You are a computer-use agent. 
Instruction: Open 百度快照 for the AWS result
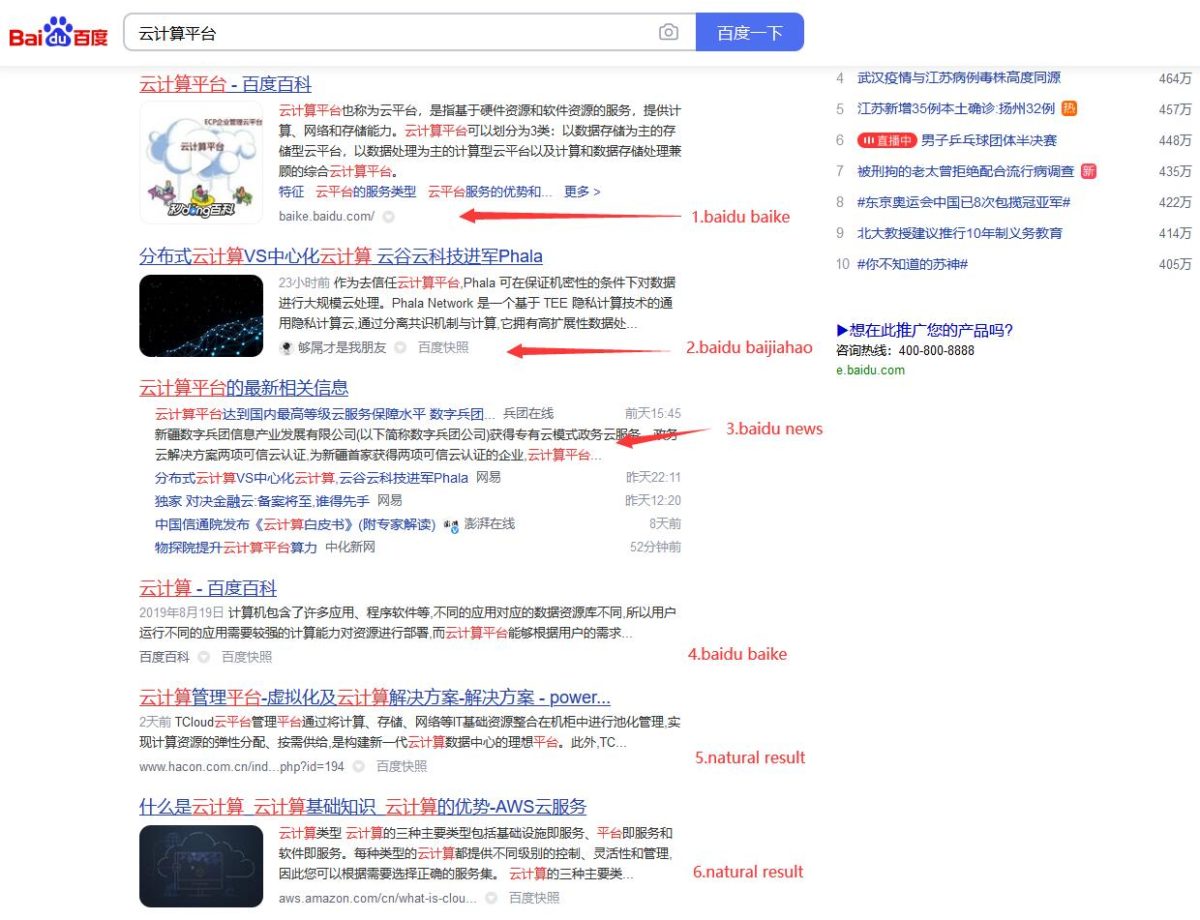pyautogui.click(x=534, y=898)
